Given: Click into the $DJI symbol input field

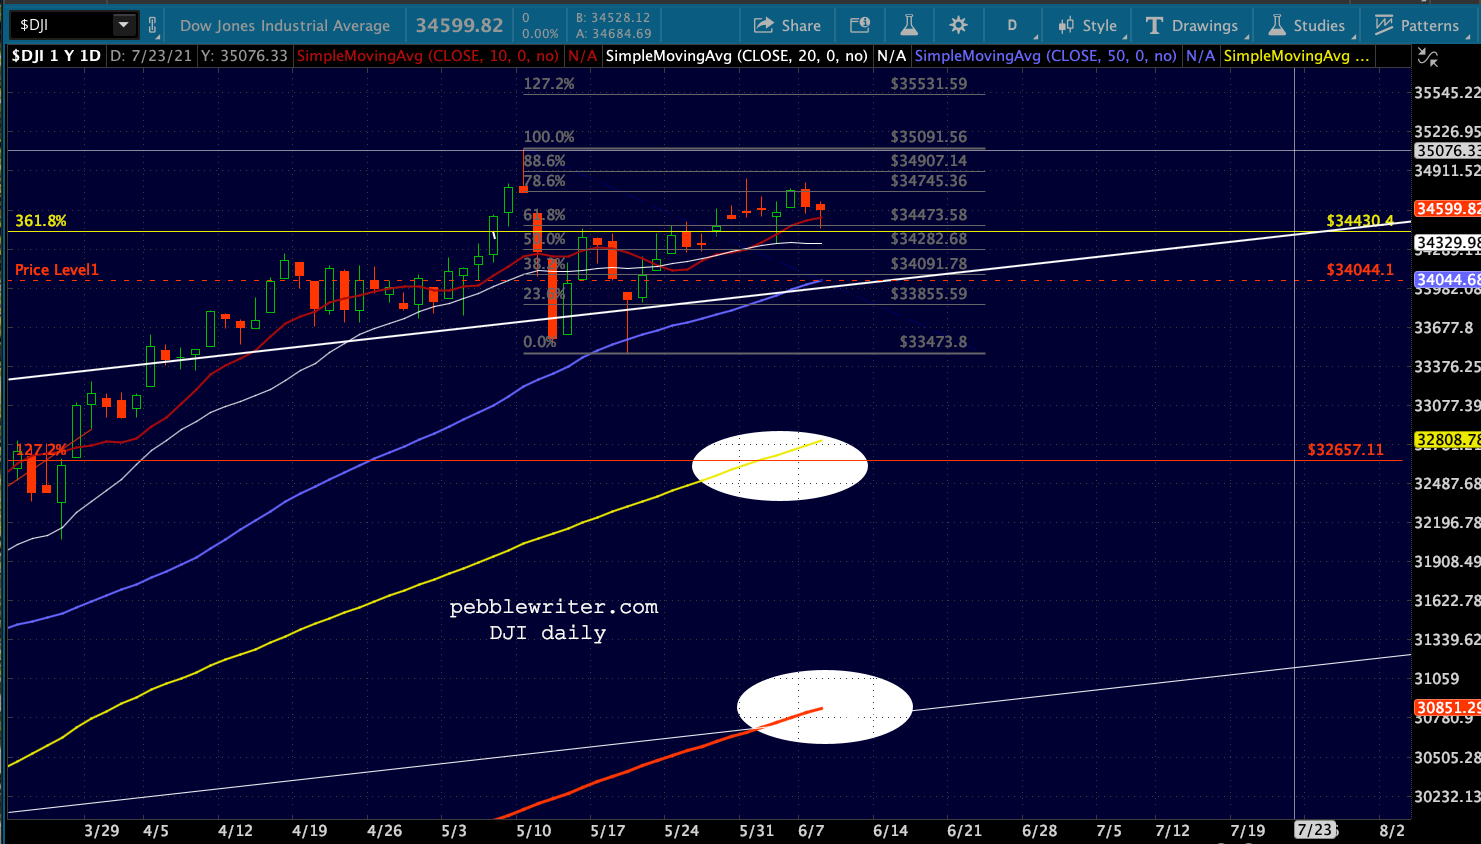Looking at the screenshot, I should [x=62, y=25].
